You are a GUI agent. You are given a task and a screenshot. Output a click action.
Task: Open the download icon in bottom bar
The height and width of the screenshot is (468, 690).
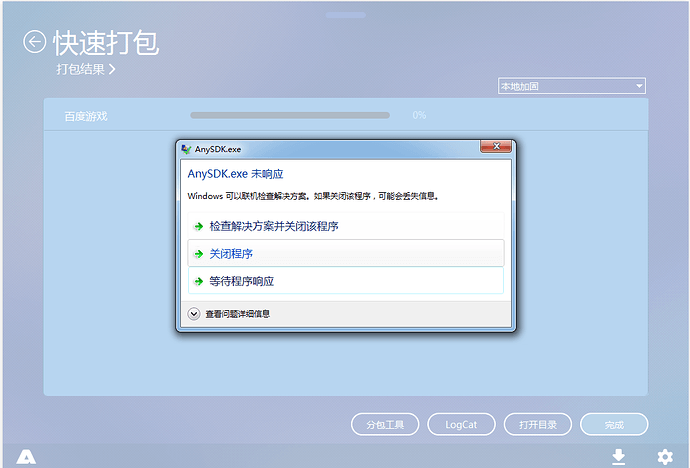point(619,457)
